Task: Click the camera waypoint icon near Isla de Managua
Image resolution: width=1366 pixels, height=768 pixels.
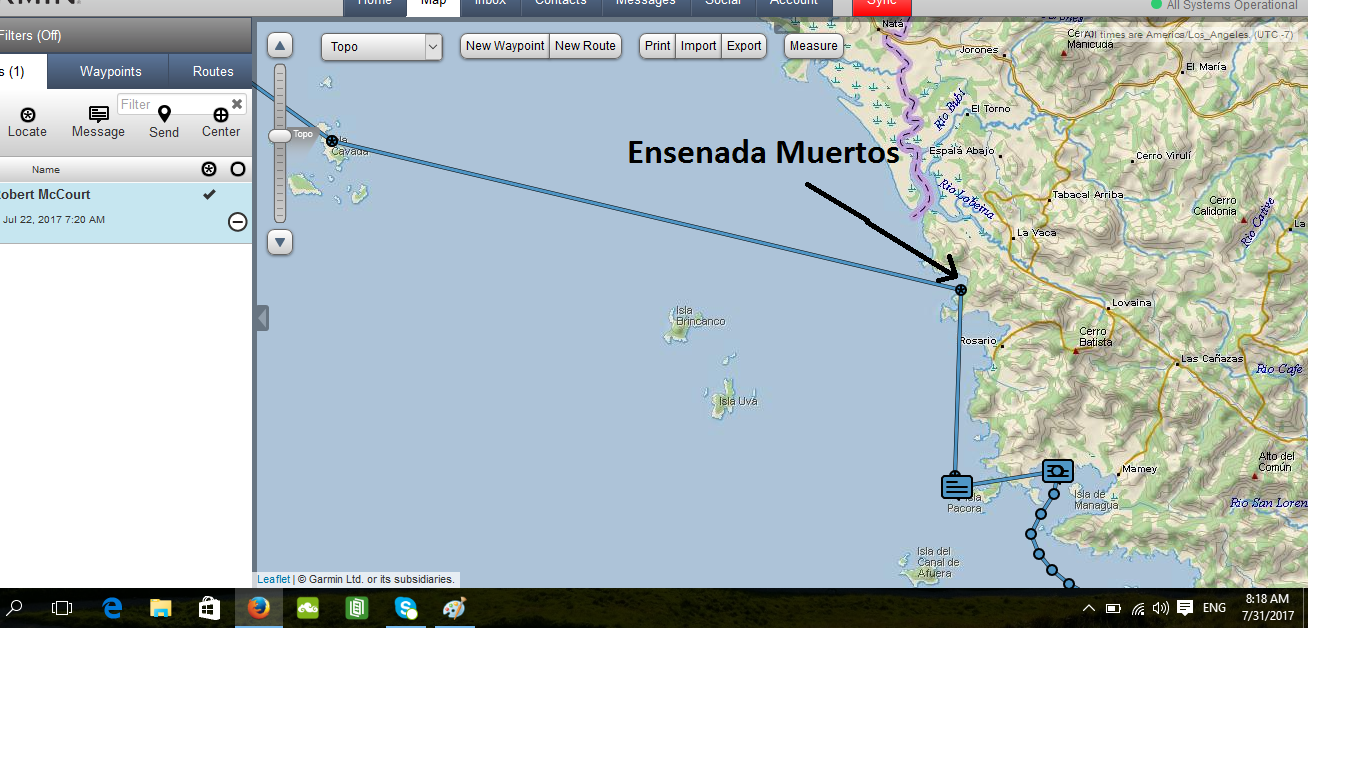Action: (x=1057, y=470)
